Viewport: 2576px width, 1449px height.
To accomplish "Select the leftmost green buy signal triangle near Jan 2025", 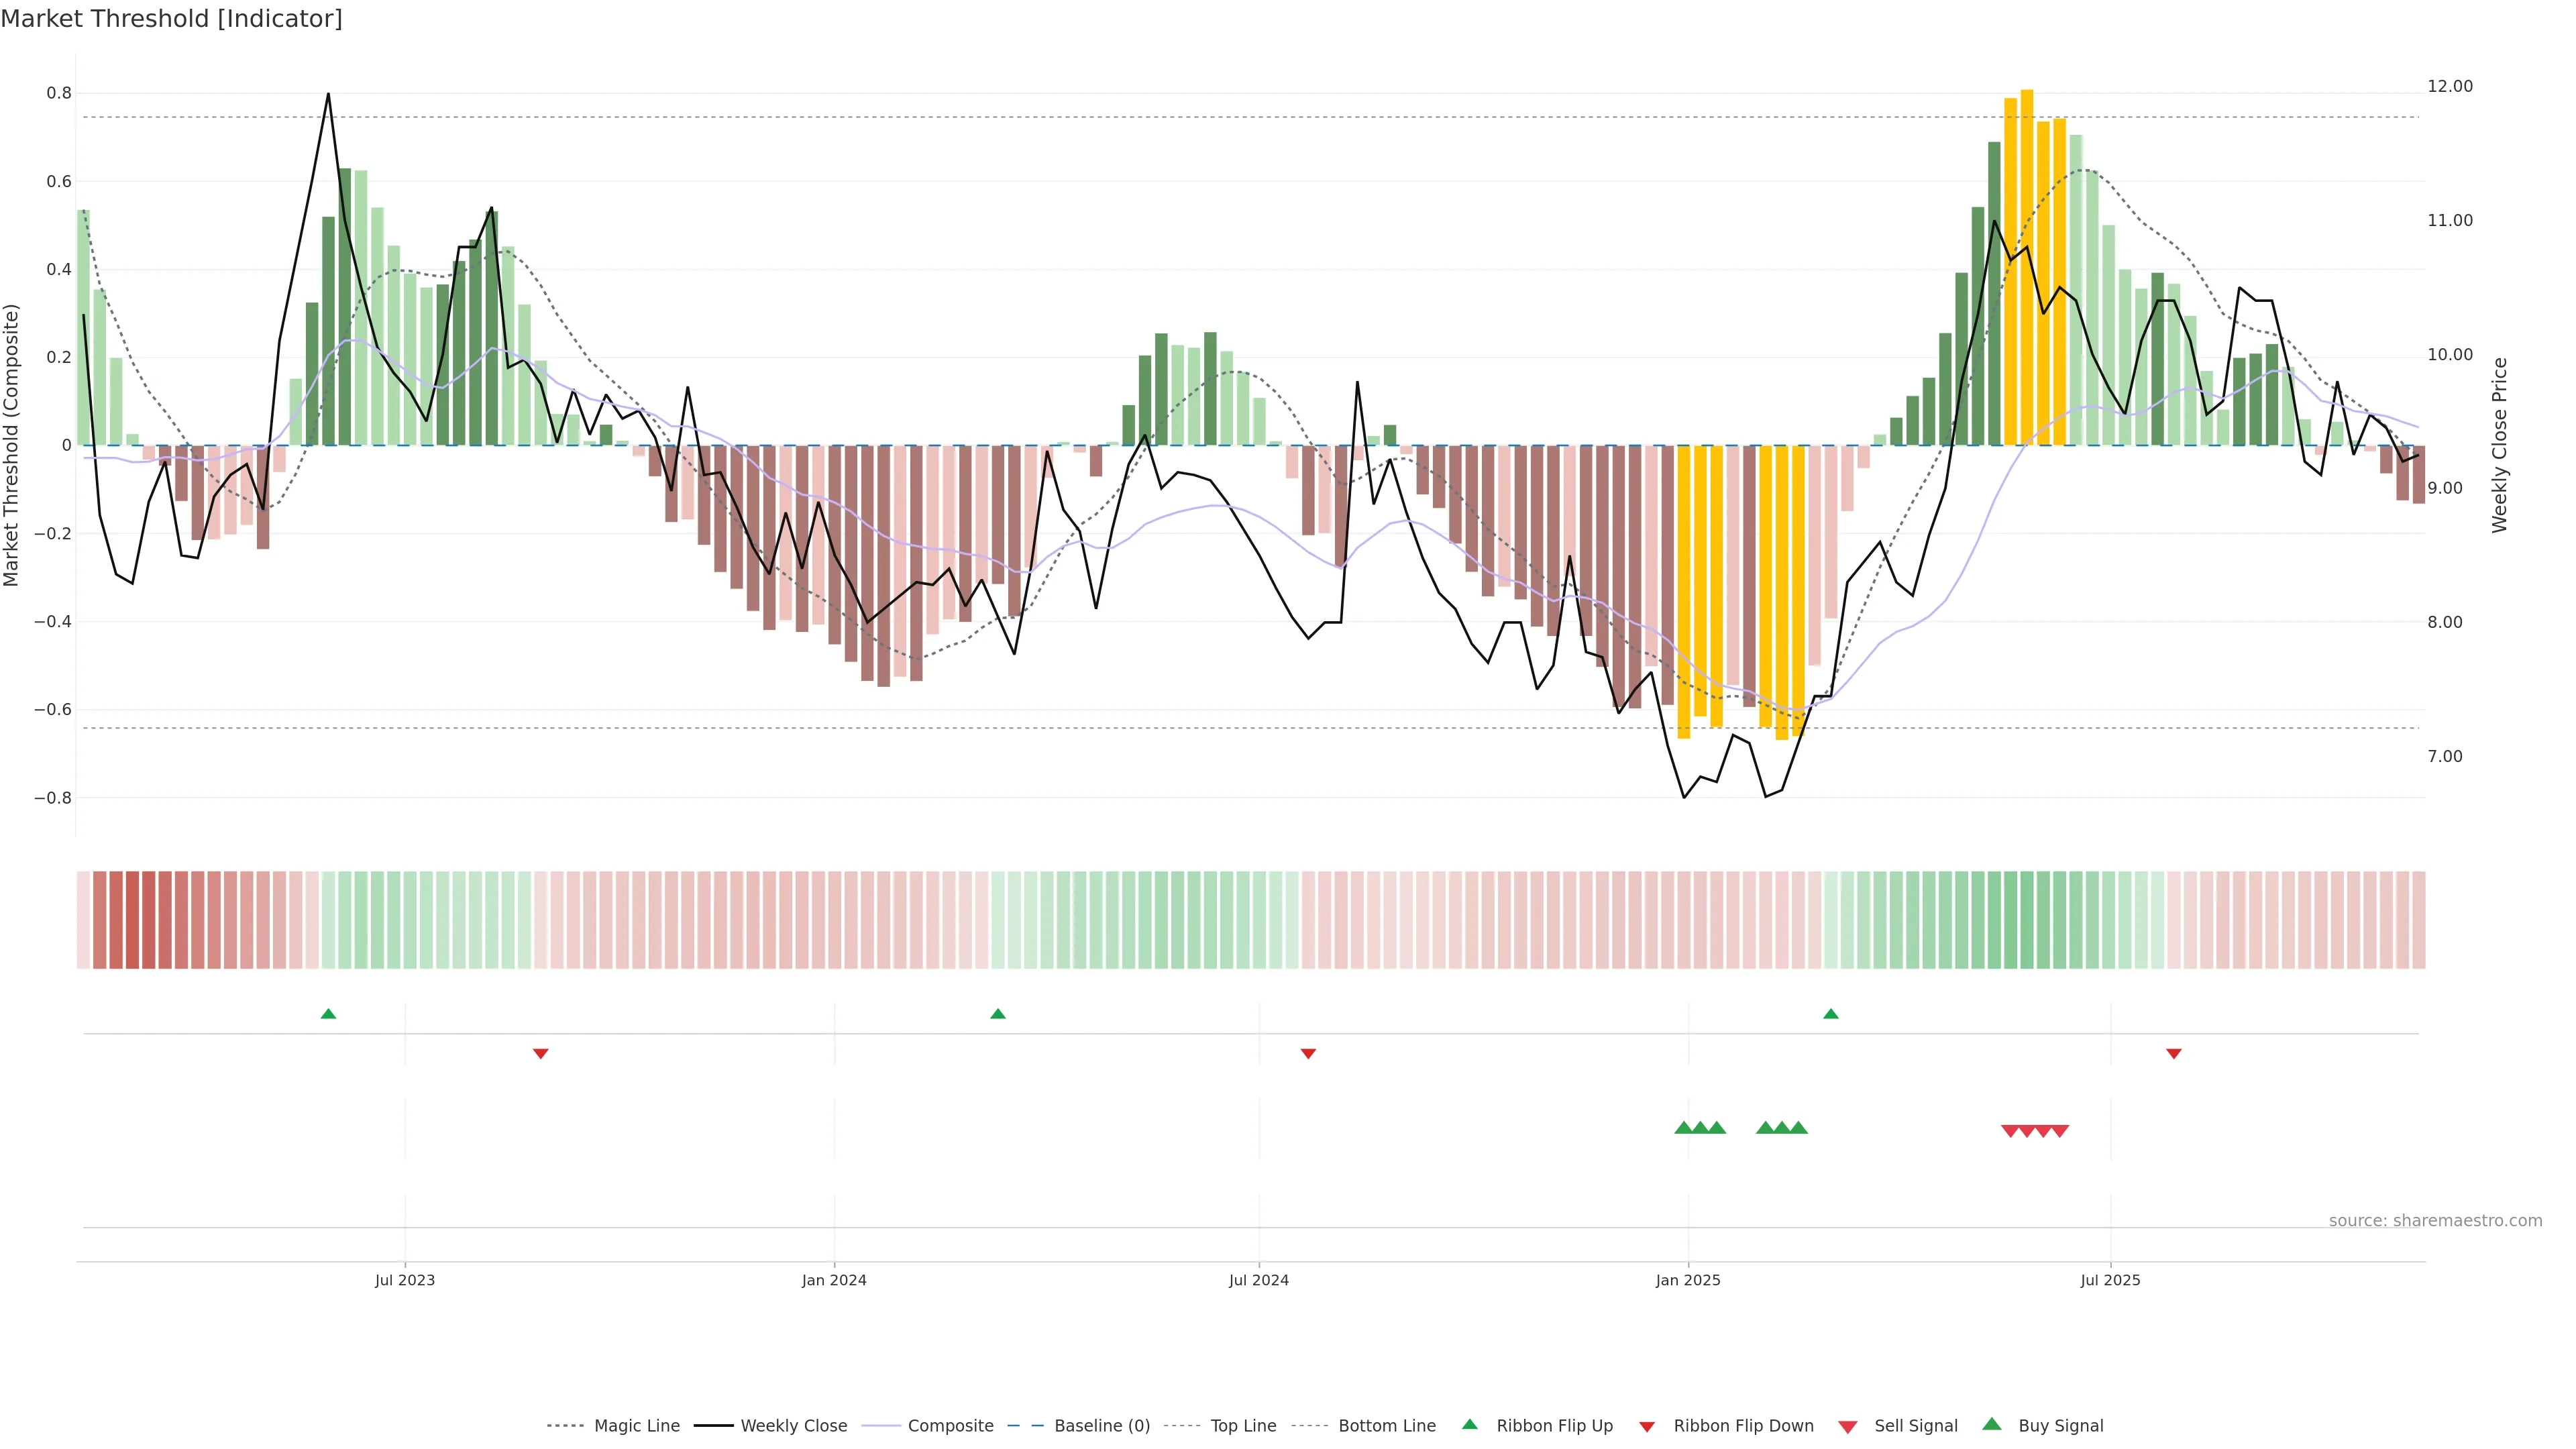I will pyautogui.click(x=1683, y=1128).
